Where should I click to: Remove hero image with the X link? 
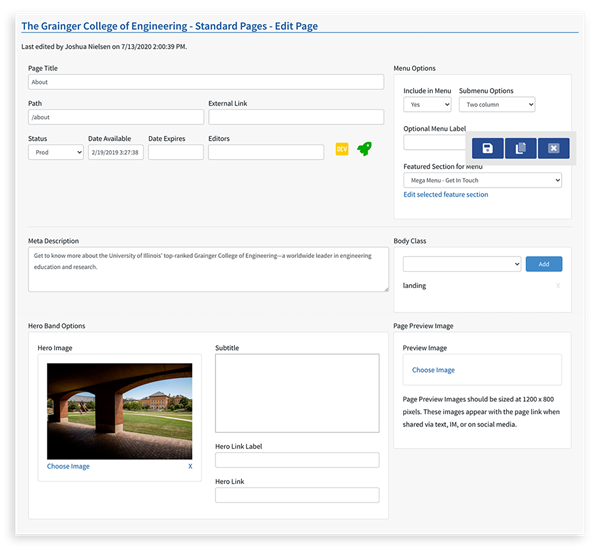click(190, 466)
